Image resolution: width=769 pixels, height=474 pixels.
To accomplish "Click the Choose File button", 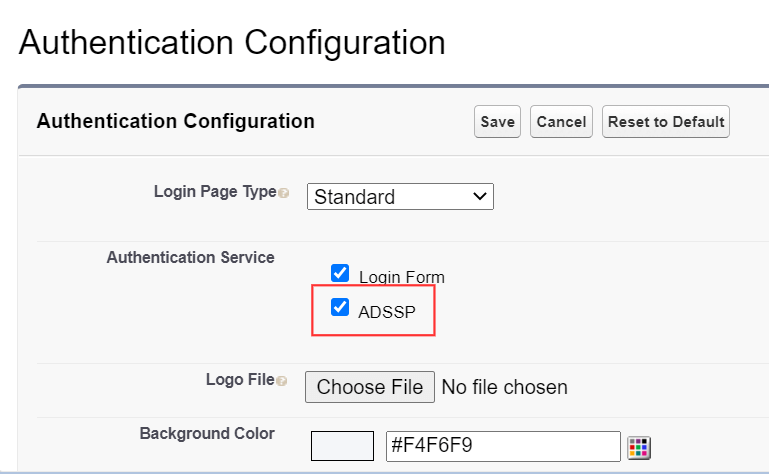I will click(370, 387).
